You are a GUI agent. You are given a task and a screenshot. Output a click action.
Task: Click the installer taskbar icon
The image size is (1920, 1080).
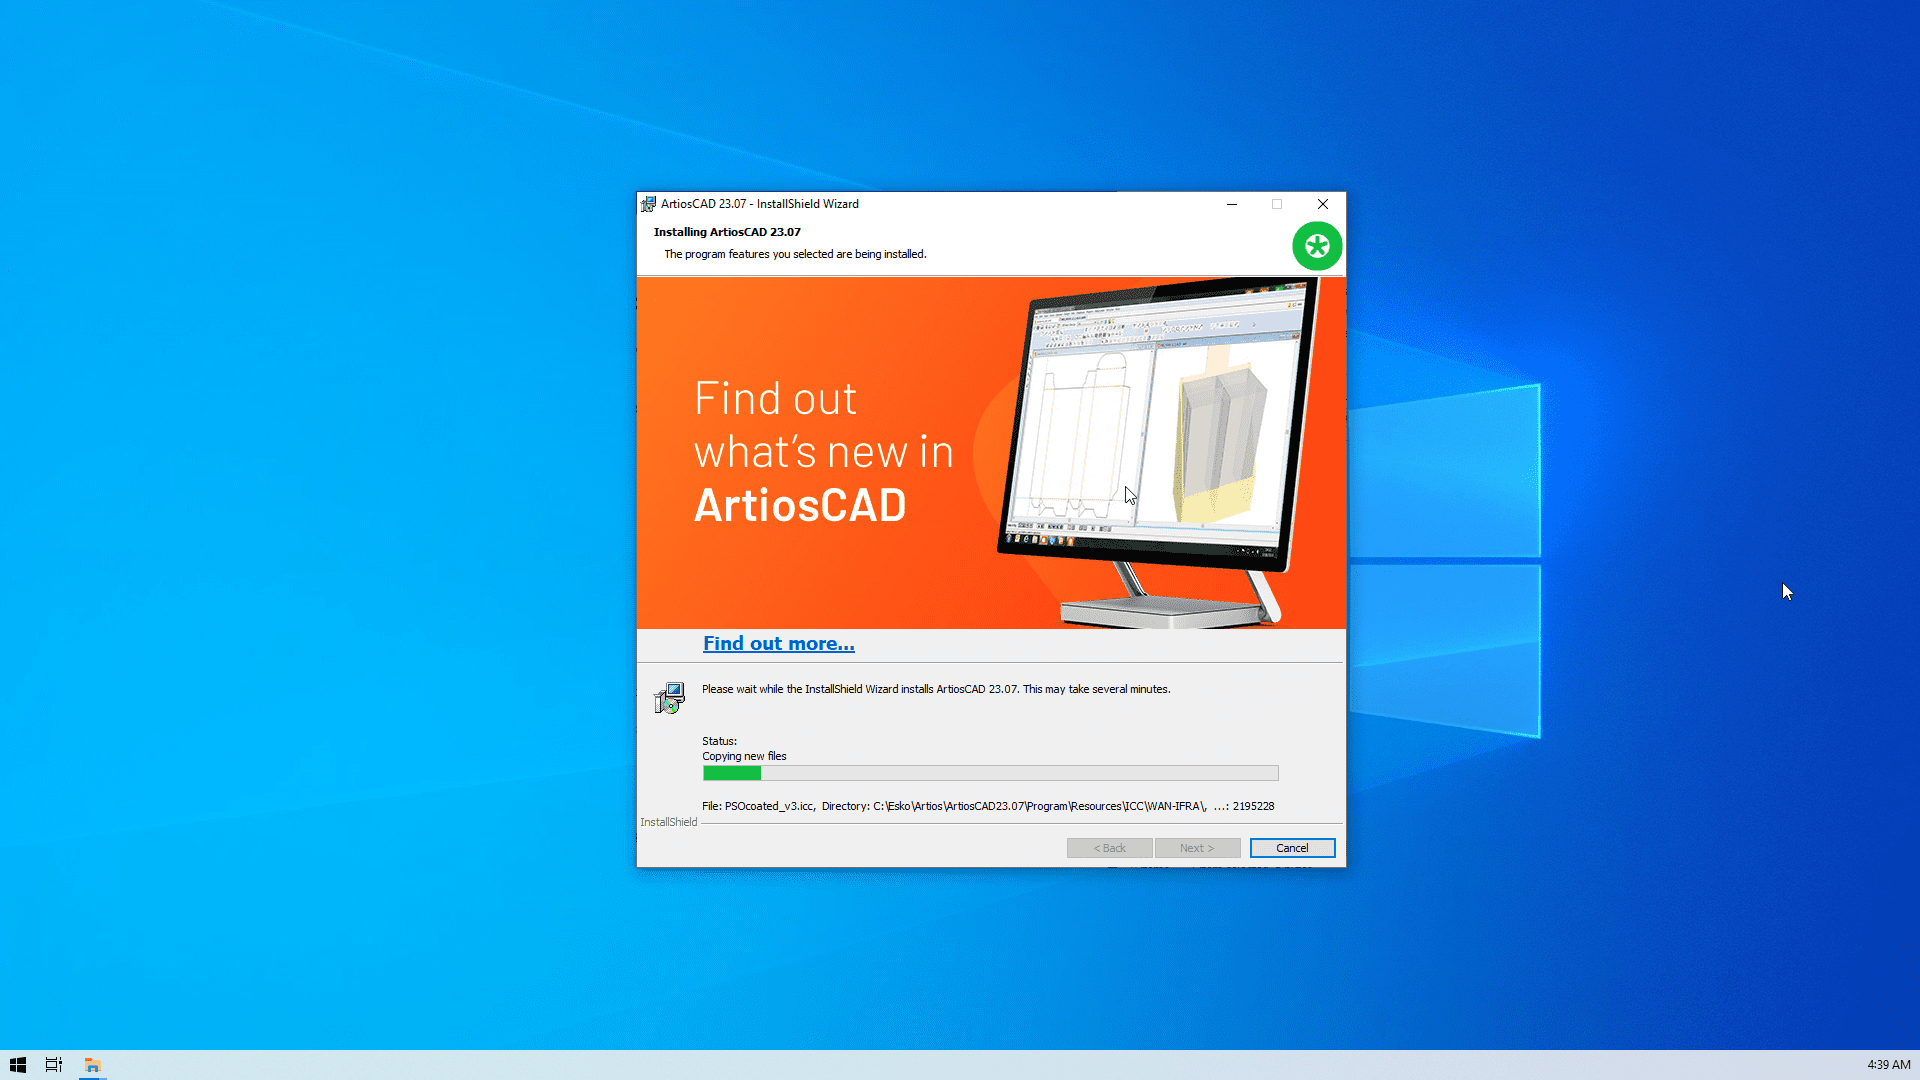tap(92, 1065)
